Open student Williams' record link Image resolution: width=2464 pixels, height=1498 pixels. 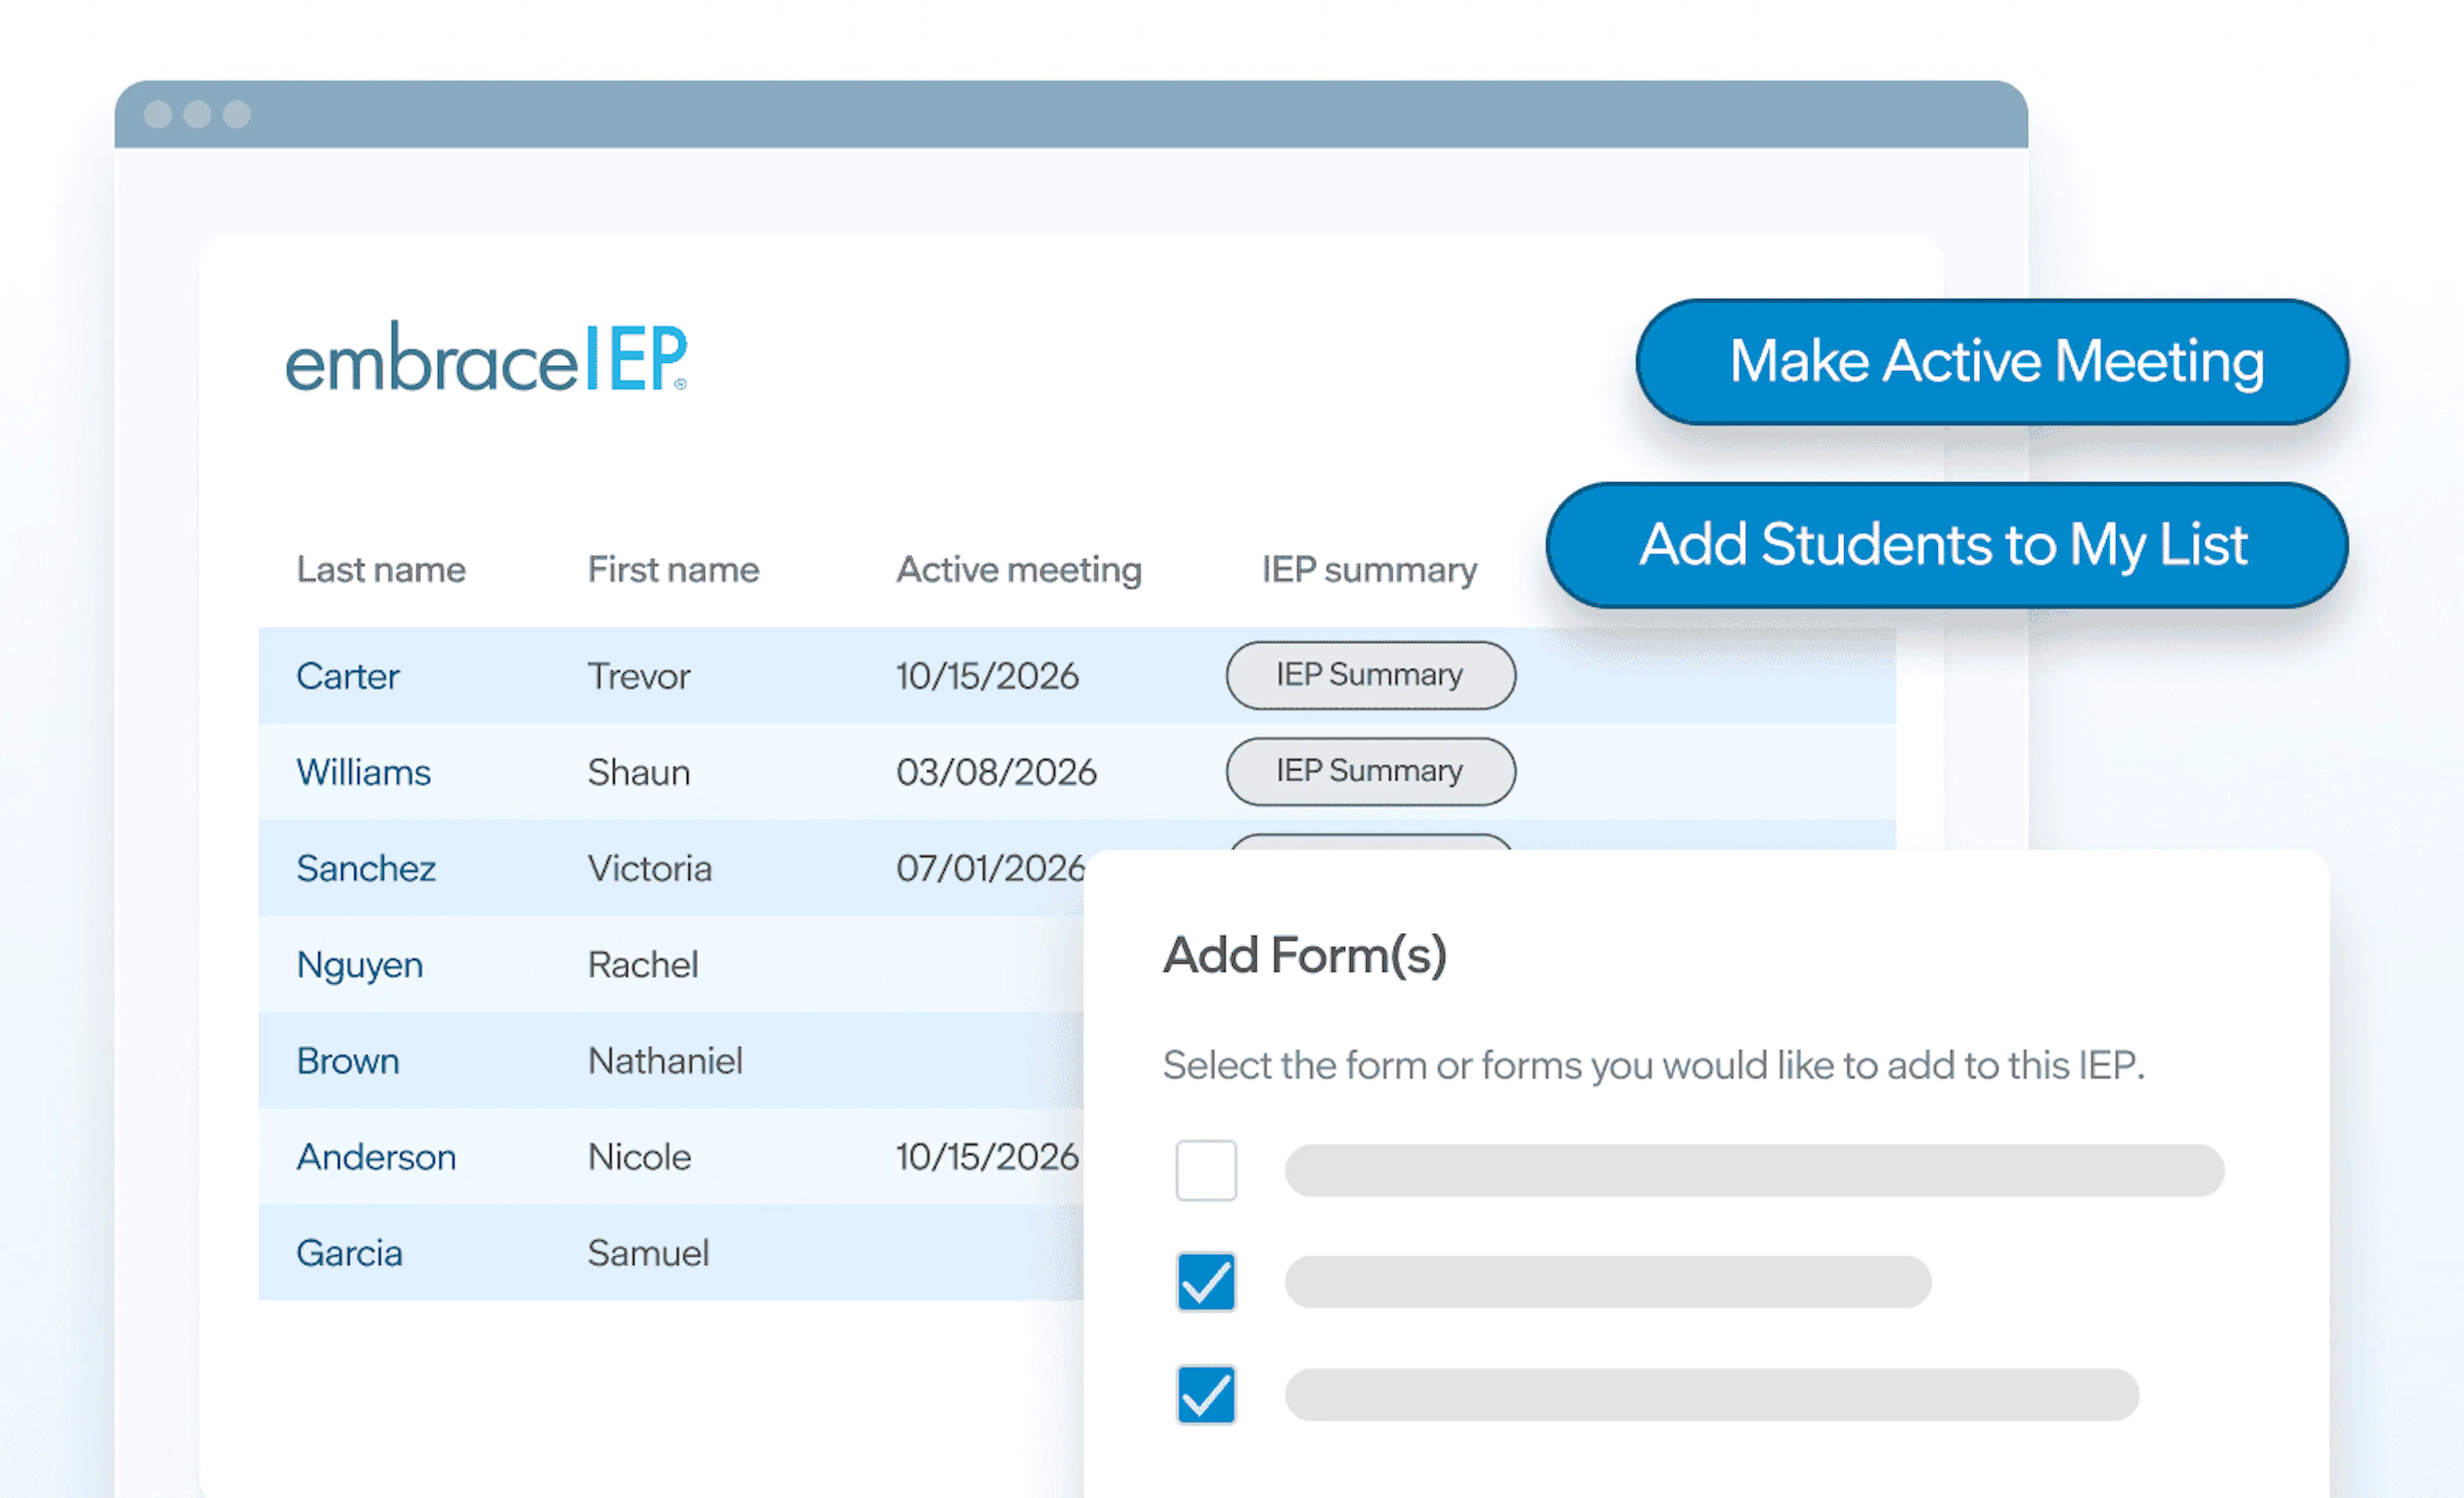click(x=363, y=772)
